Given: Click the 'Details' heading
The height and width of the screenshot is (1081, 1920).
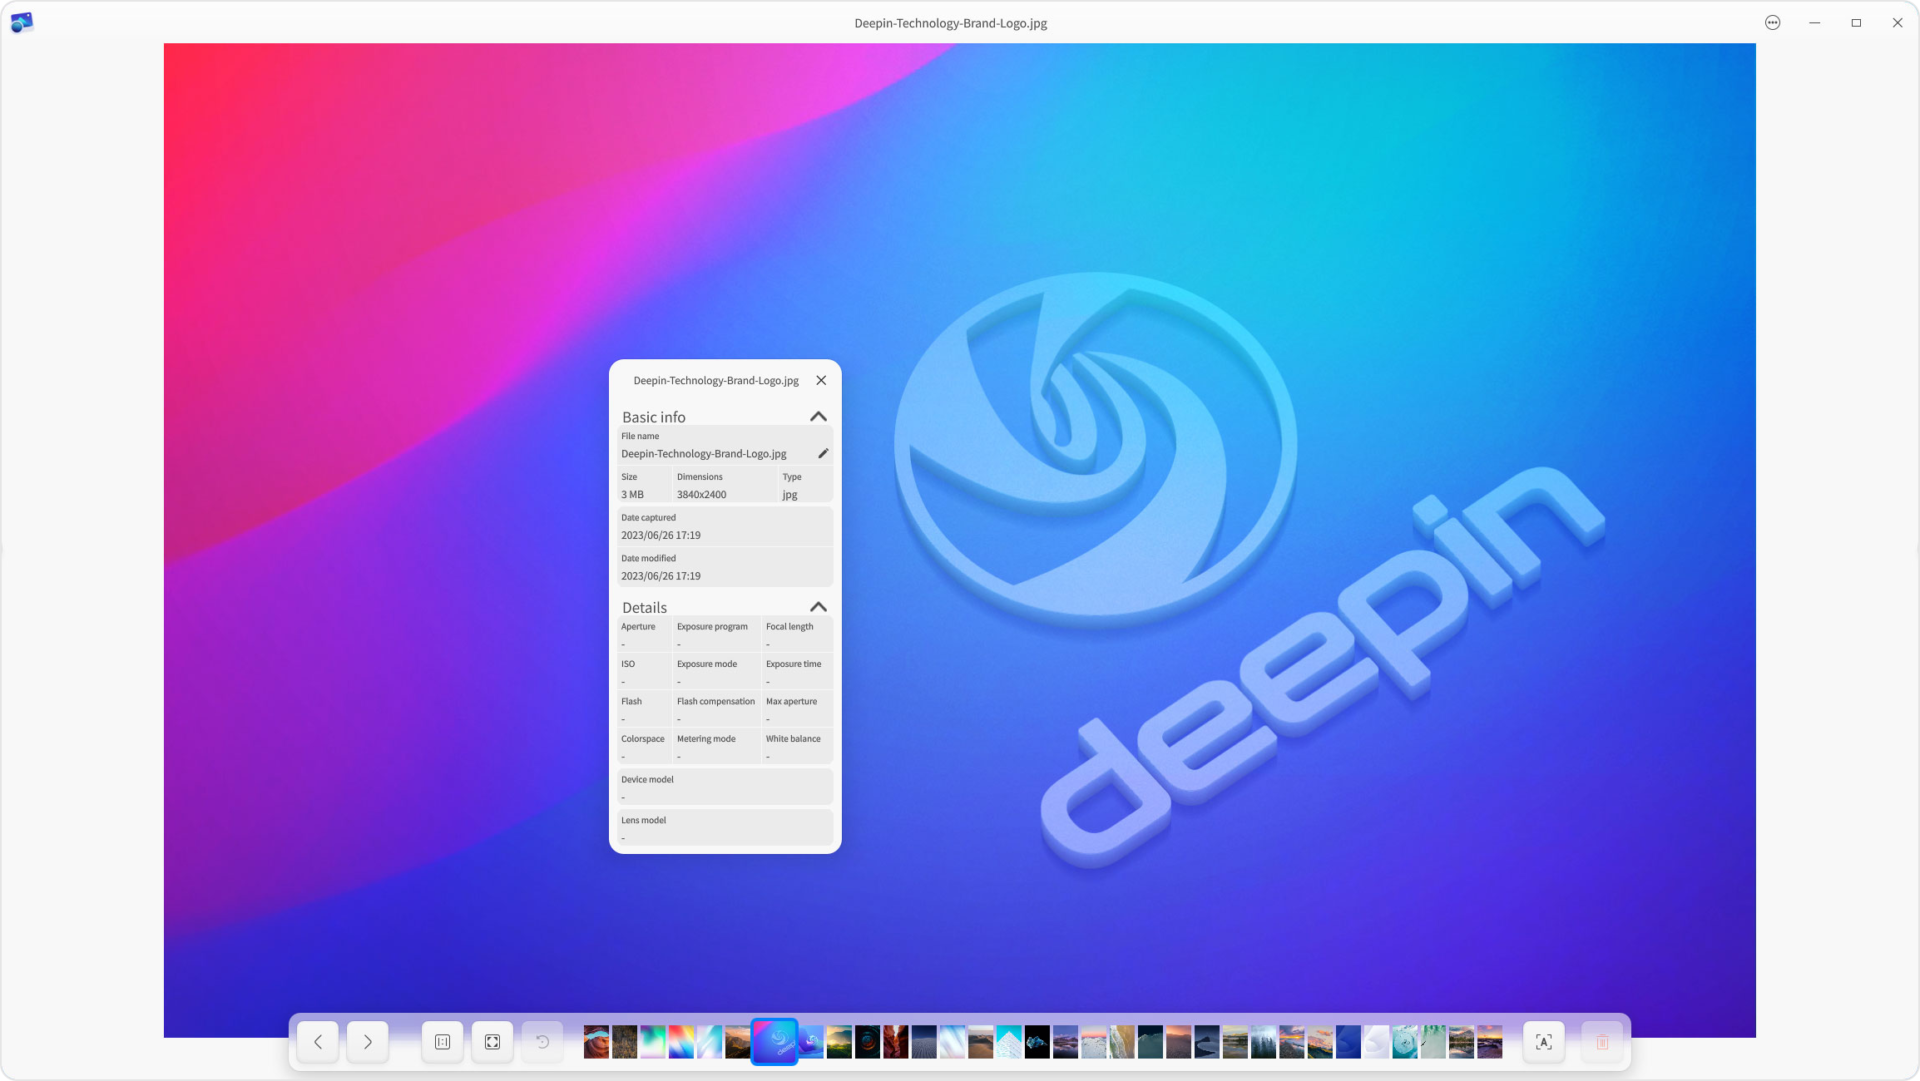Looking at the screenshot, I should click(644, 608).
